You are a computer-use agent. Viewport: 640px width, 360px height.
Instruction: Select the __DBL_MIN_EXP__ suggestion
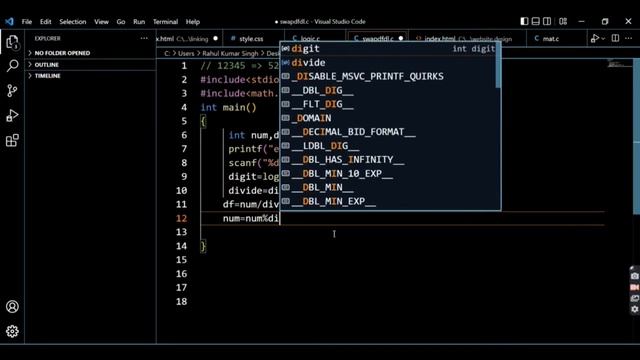(x=388, y=201)
